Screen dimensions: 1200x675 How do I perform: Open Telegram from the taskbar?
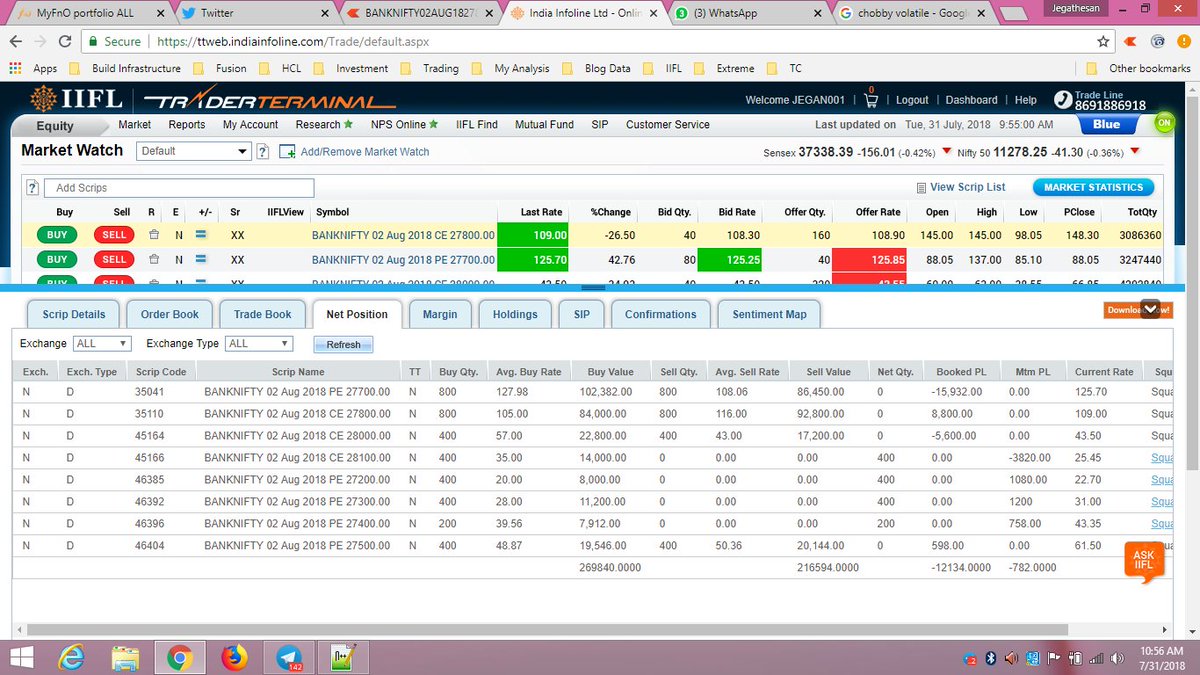(287, 657)
